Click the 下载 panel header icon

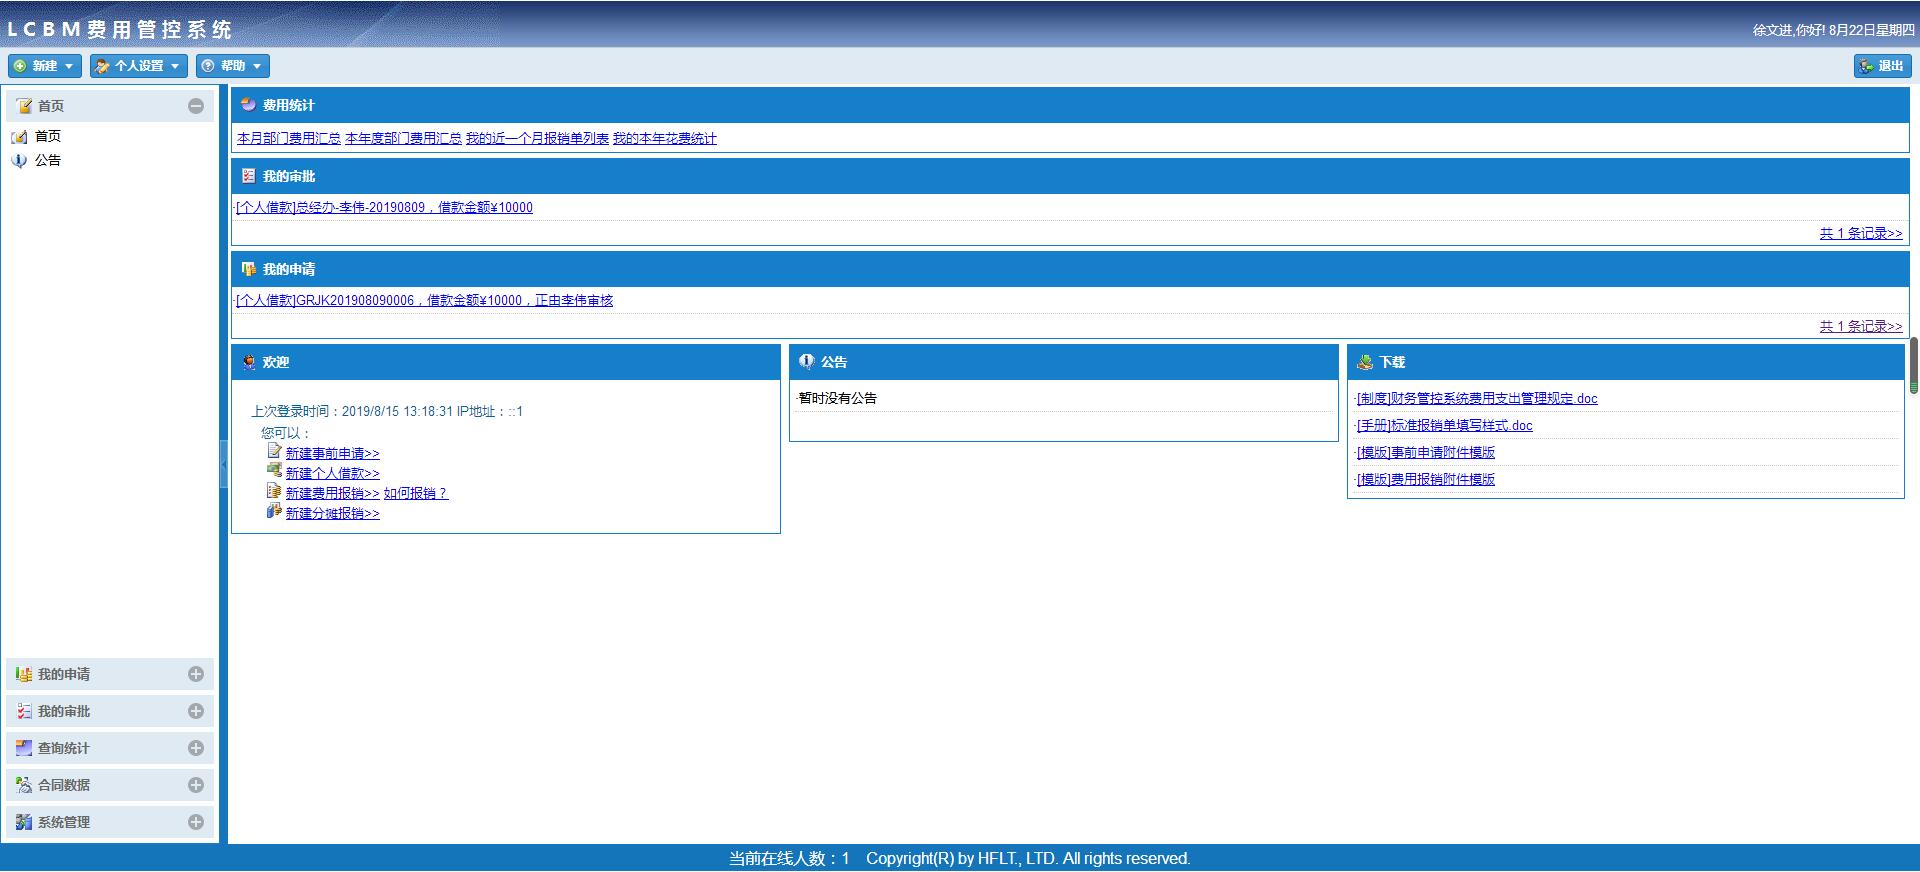pyautogui.click(x=1364, y=362)
